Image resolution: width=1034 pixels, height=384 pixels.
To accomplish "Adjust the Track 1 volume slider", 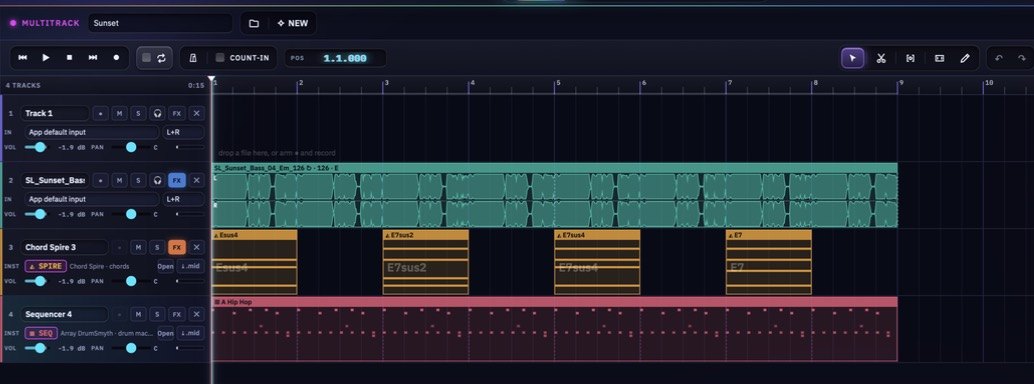I will pyautogui.click(x=38, y=147).
